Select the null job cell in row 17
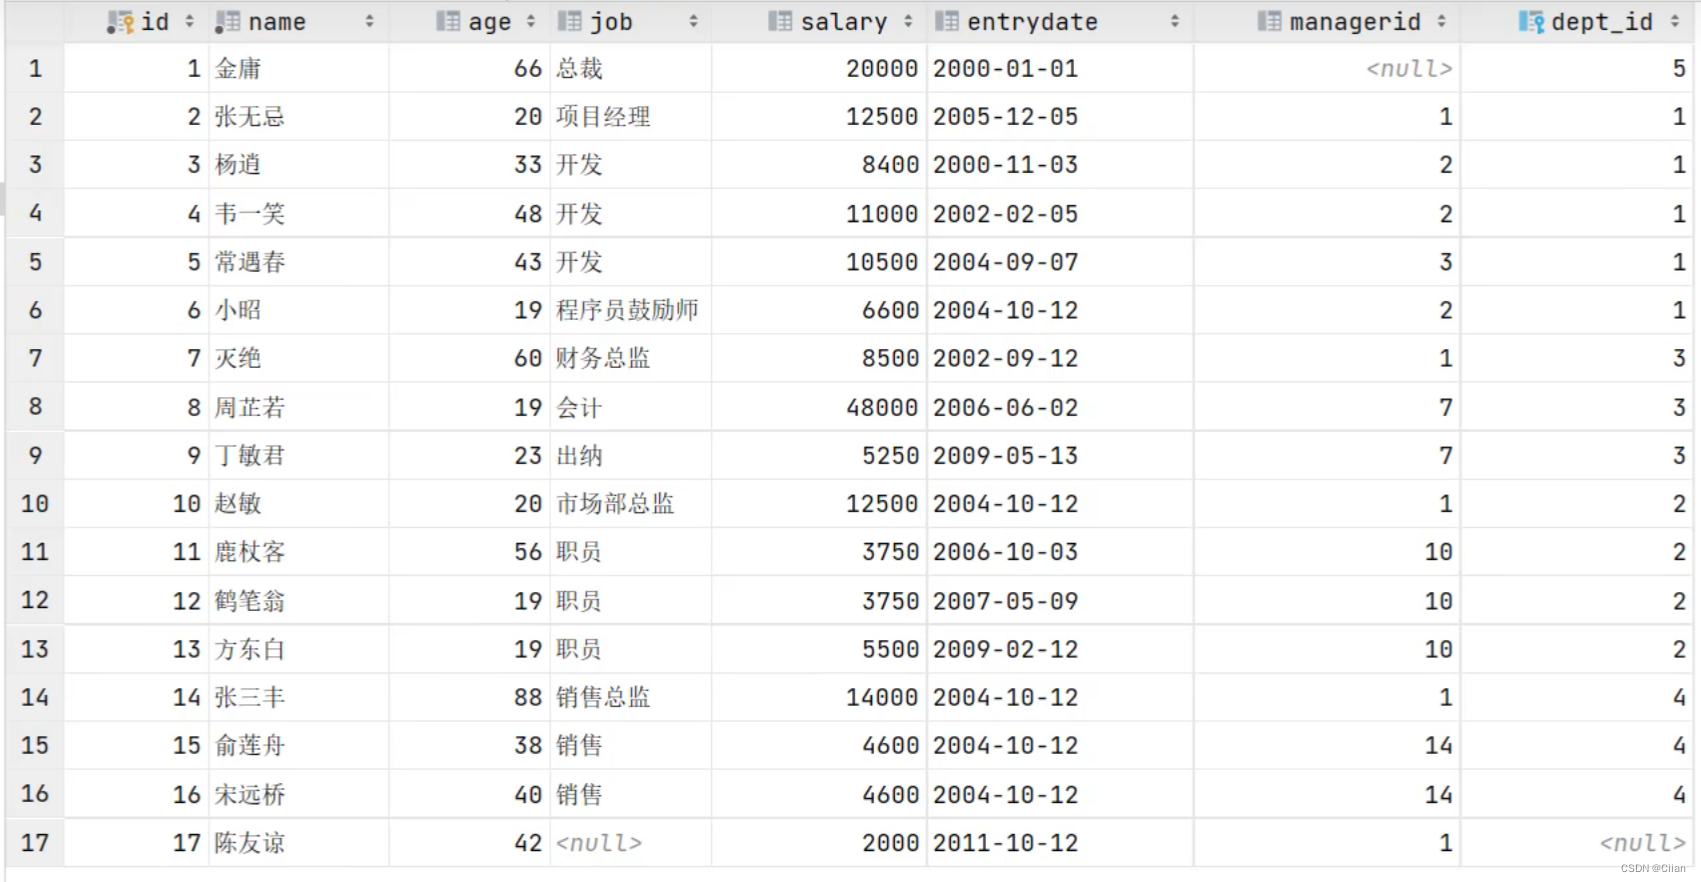The image size is (1701, 882). [x=630, y=843]
